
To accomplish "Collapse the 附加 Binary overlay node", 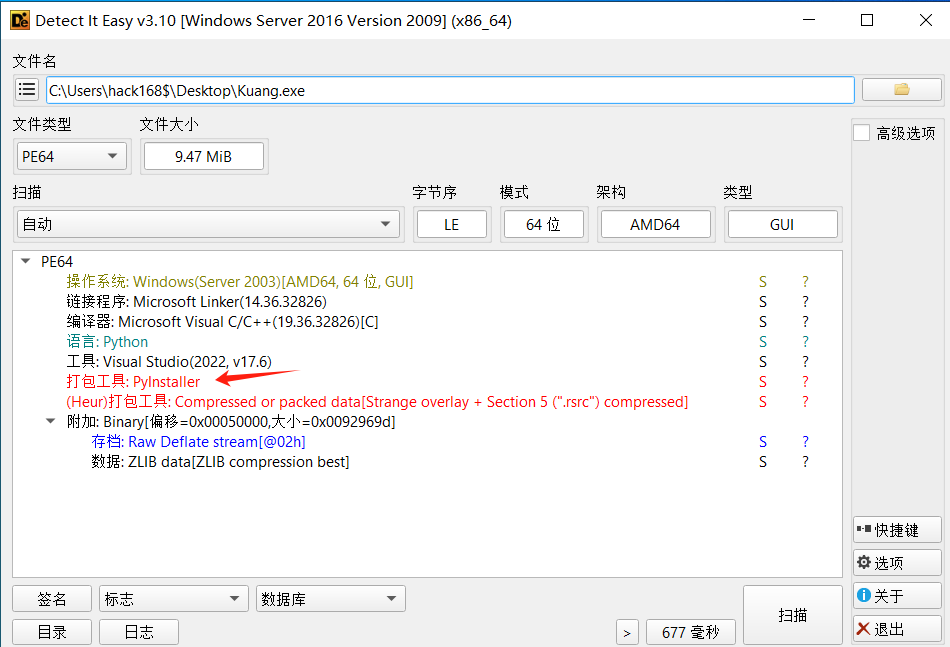I will pyautogui.click(x=51, y=421).
